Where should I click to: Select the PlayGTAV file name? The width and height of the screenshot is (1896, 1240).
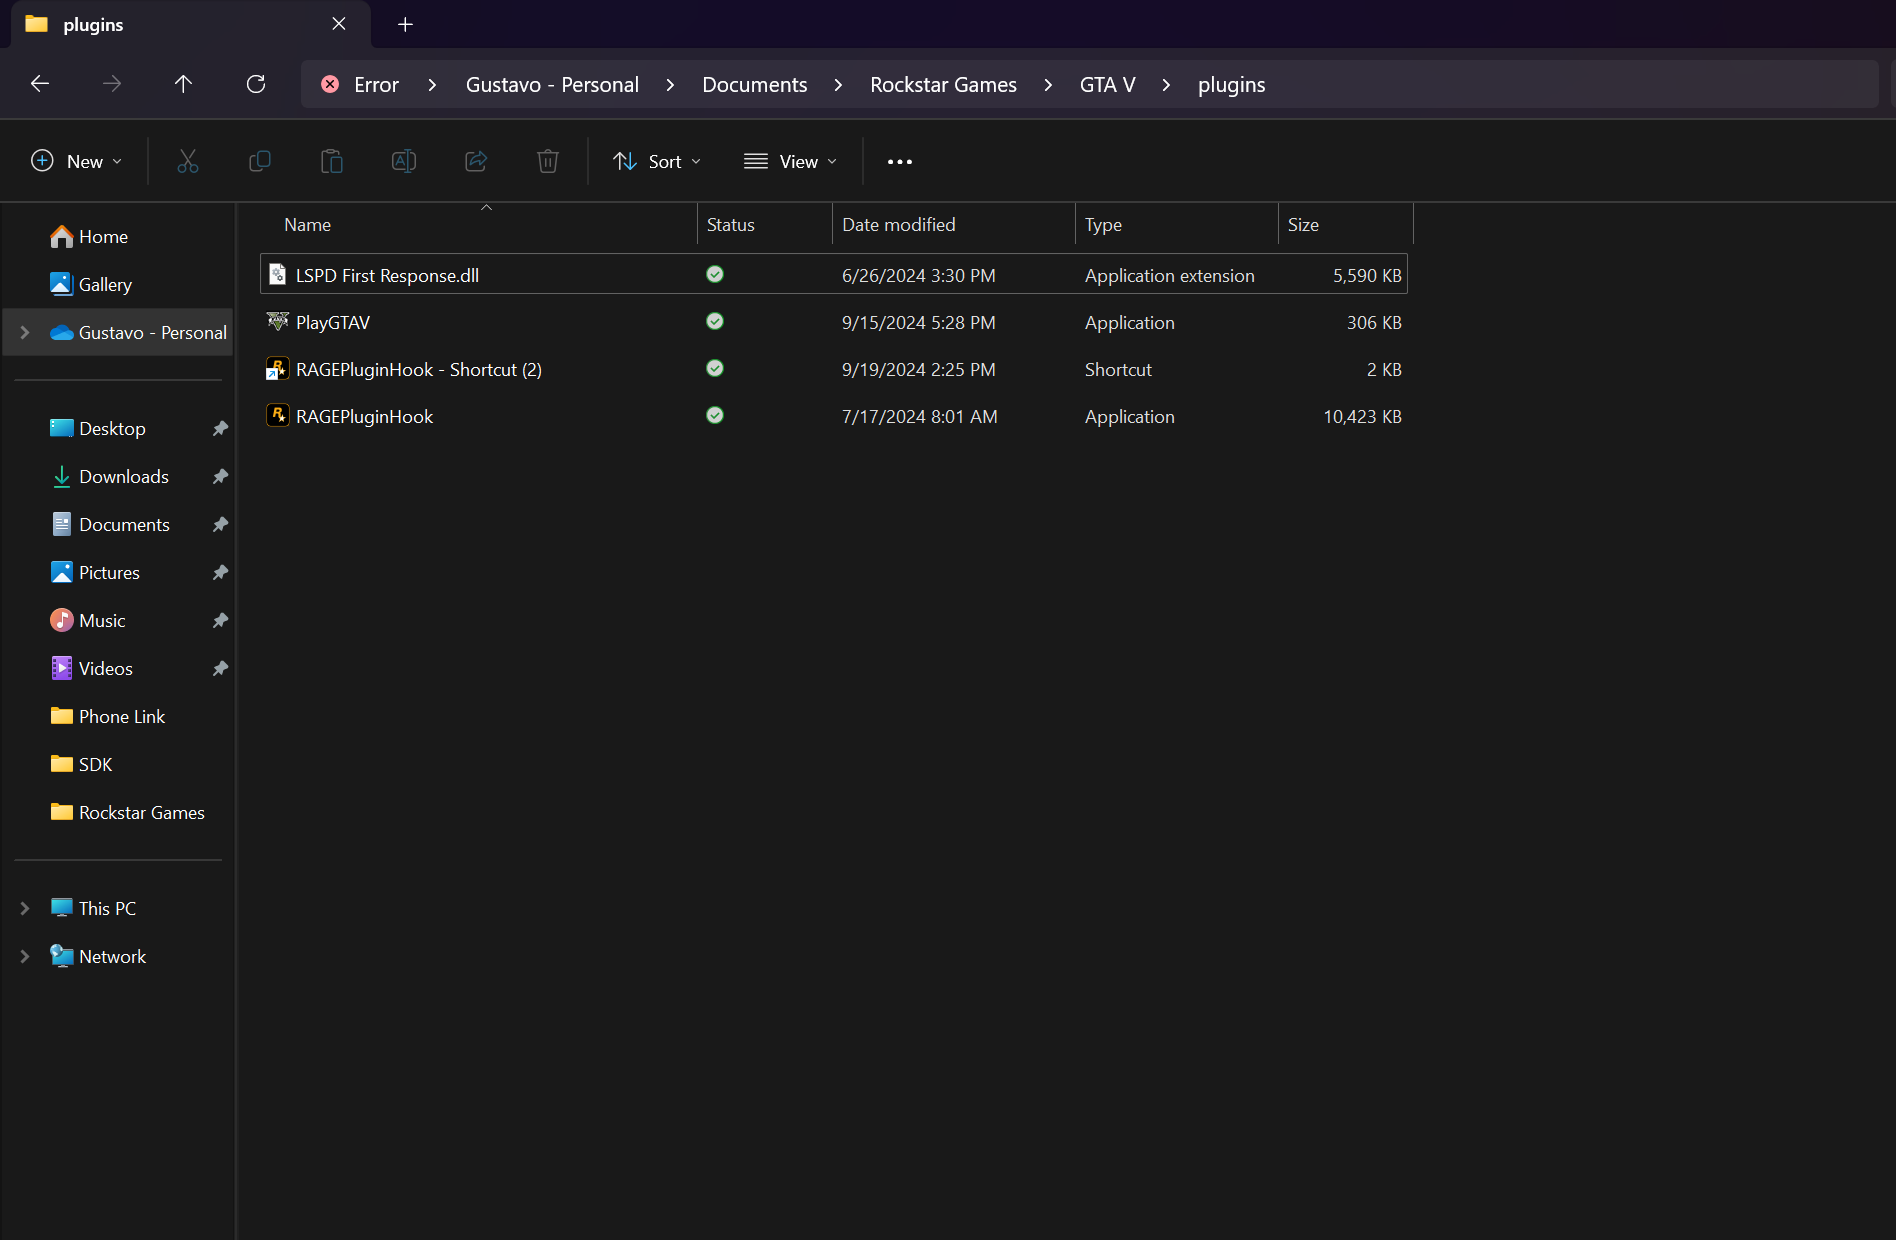pyautogui.click(x=333, y=322)
